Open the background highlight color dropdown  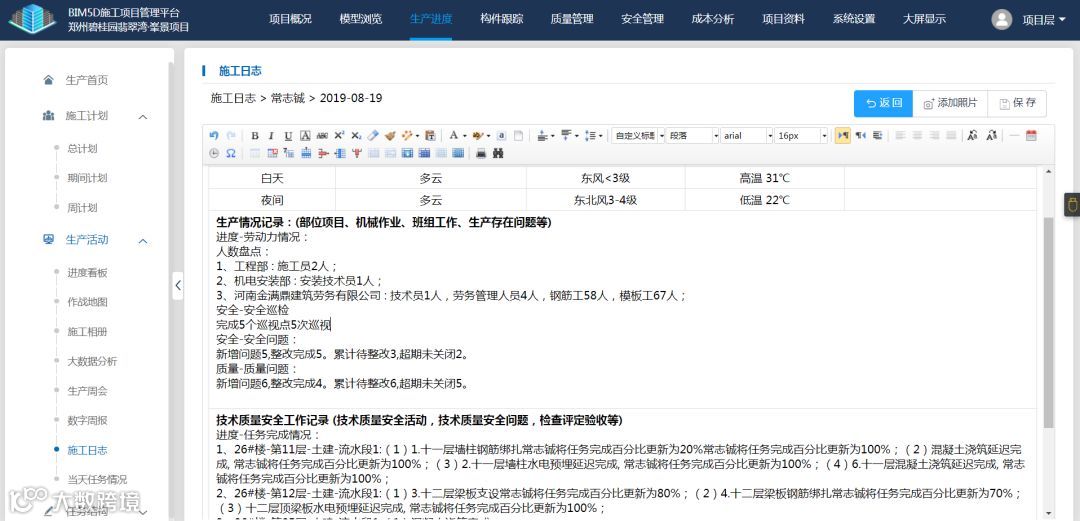point(488,136)
